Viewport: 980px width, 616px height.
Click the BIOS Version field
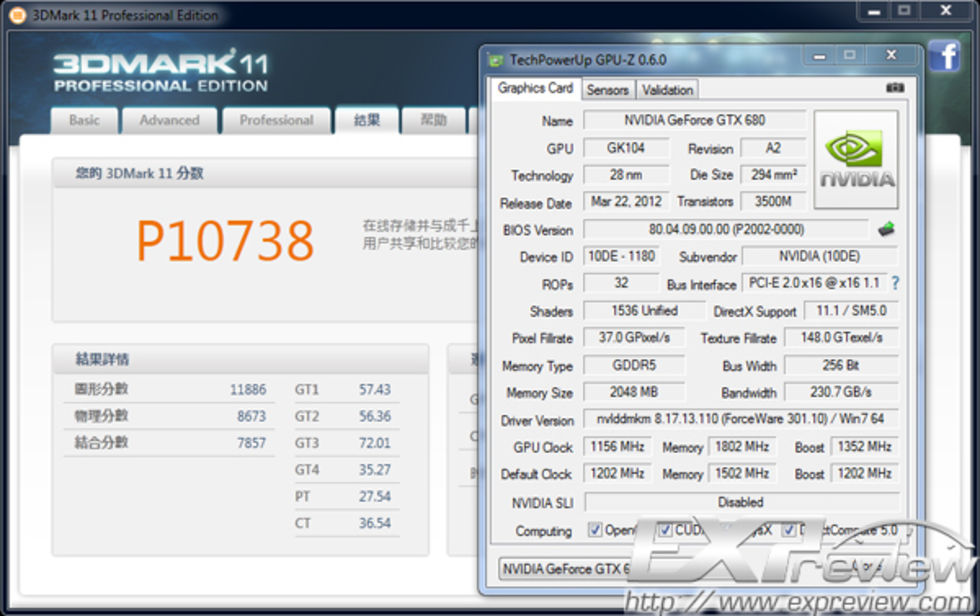pos(725,229)
